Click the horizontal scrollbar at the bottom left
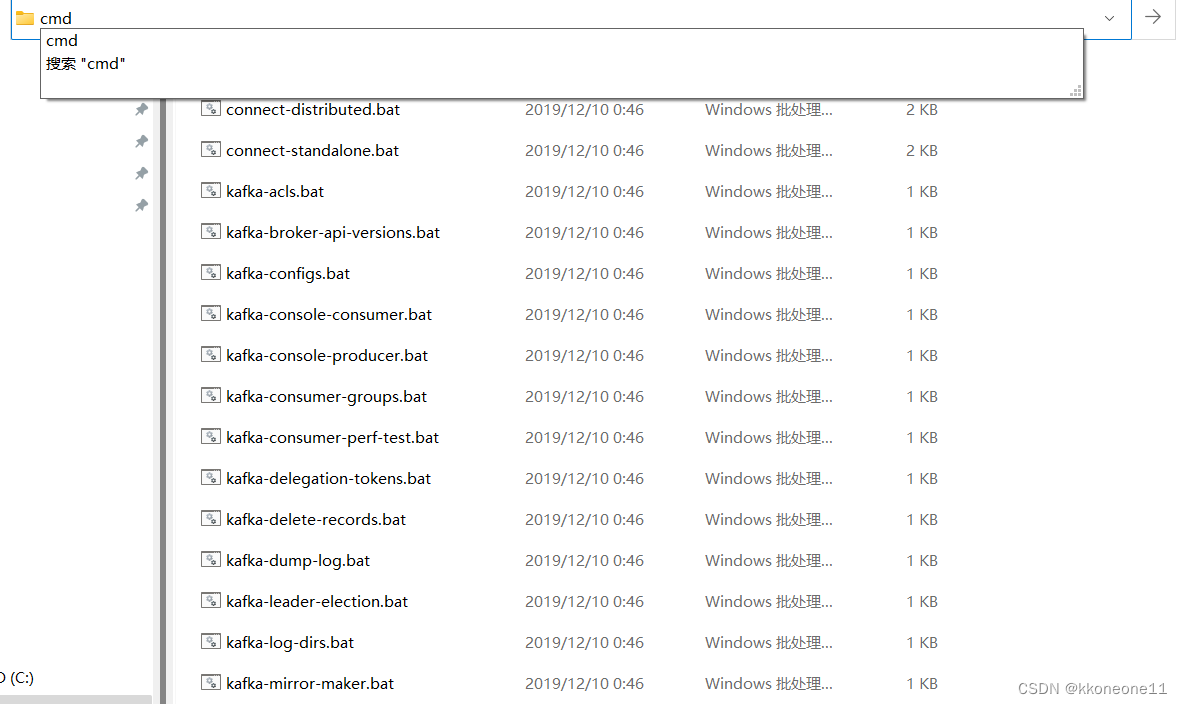This screenshot has height=704, width=1182. (76, 699)
